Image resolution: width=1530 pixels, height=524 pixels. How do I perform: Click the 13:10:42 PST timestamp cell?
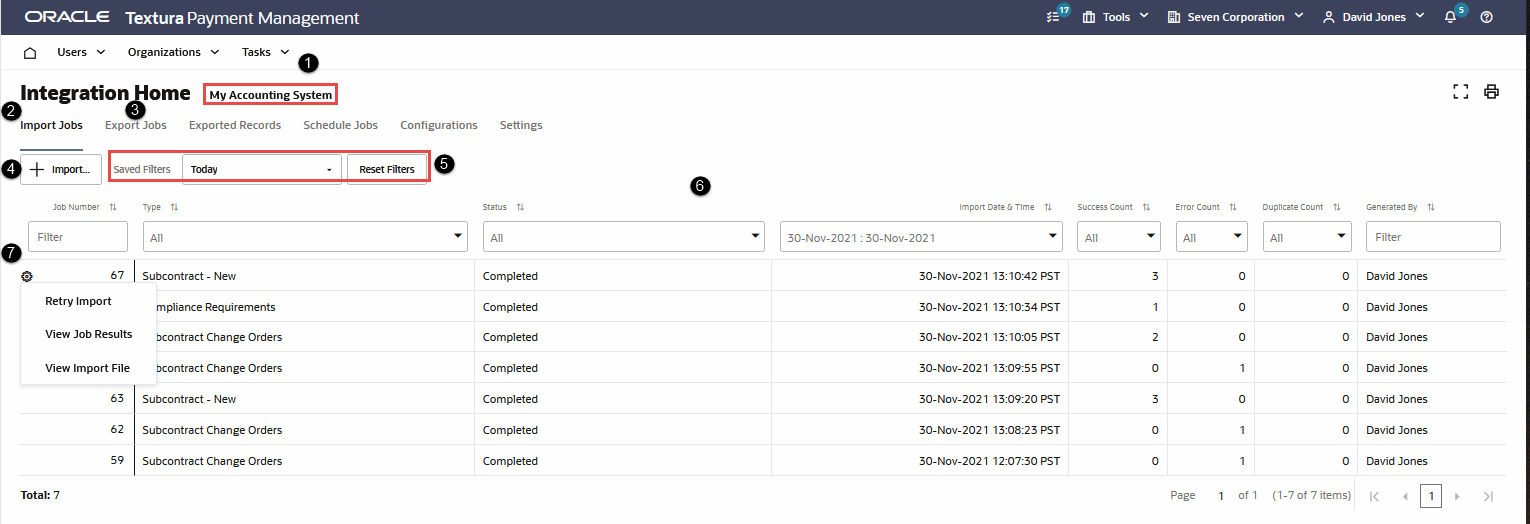[x=989, y=276]
